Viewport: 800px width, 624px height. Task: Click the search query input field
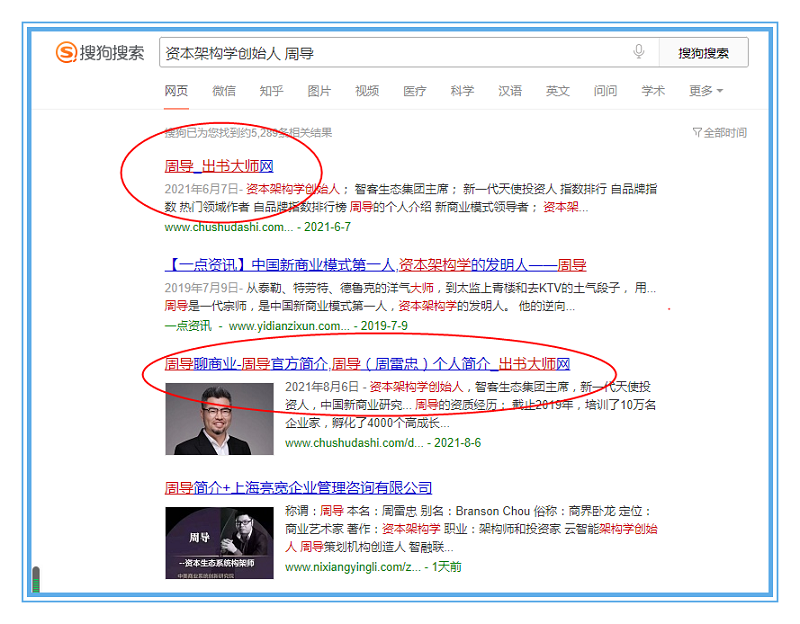(390, 53)
